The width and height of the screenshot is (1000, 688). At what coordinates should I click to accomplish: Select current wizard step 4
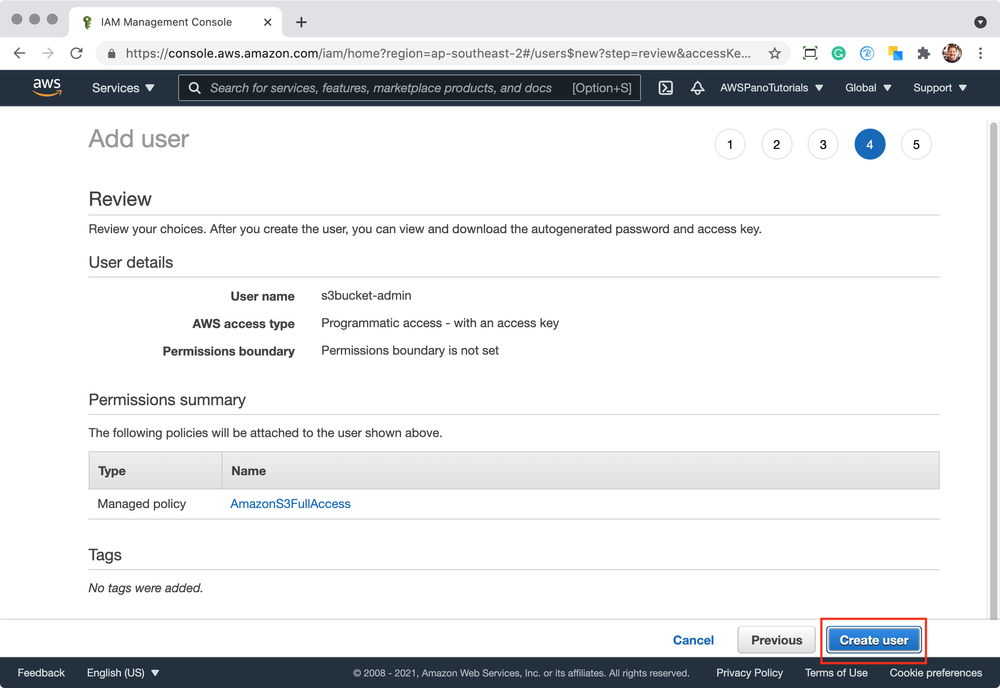(x=869, y=145)
